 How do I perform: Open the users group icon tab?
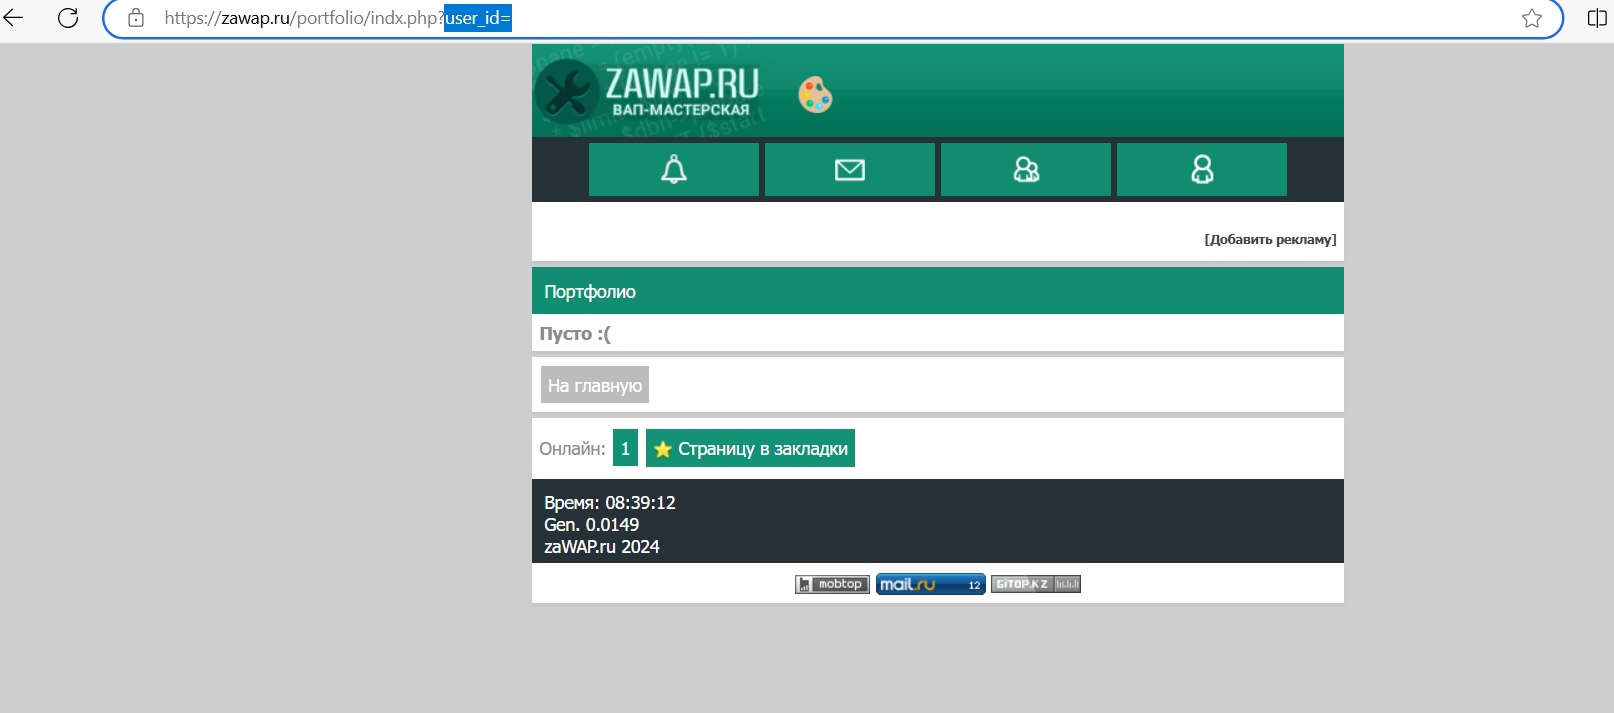(1026, 170)
